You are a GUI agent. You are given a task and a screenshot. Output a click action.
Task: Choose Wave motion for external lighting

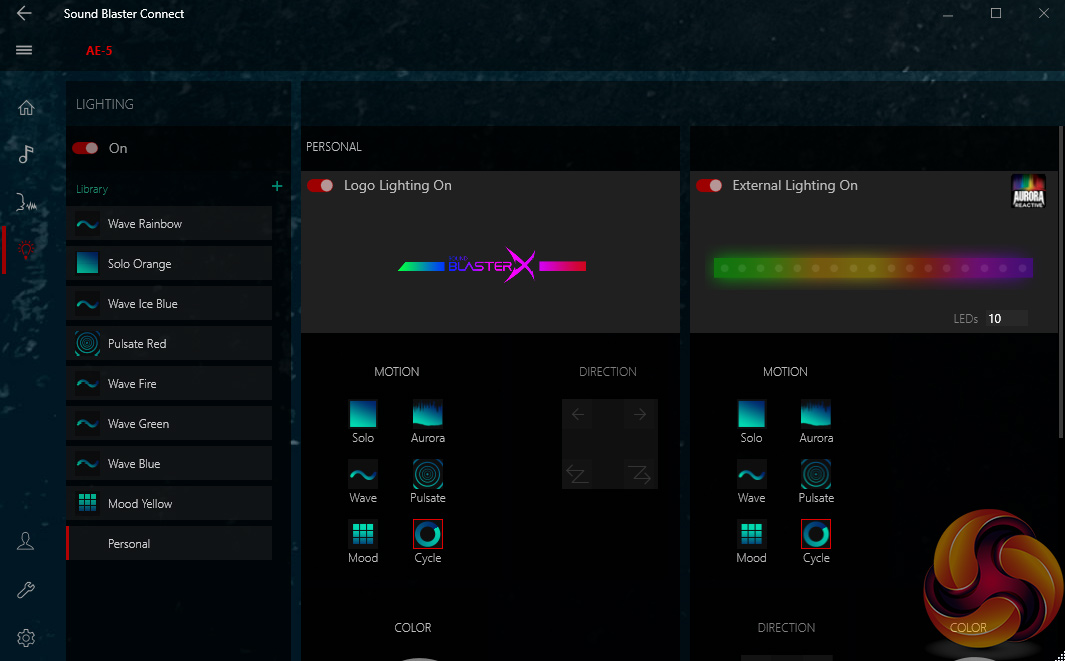tap(751, 474)
